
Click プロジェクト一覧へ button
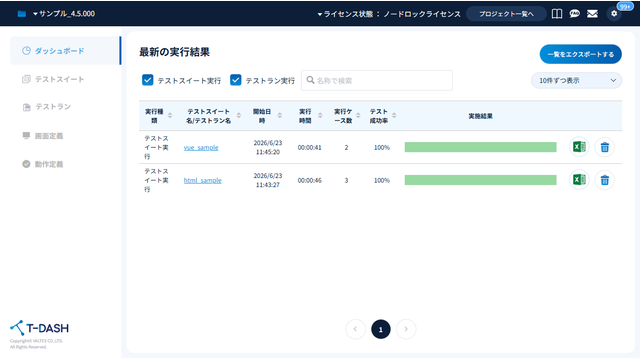(x=506, y=14)
